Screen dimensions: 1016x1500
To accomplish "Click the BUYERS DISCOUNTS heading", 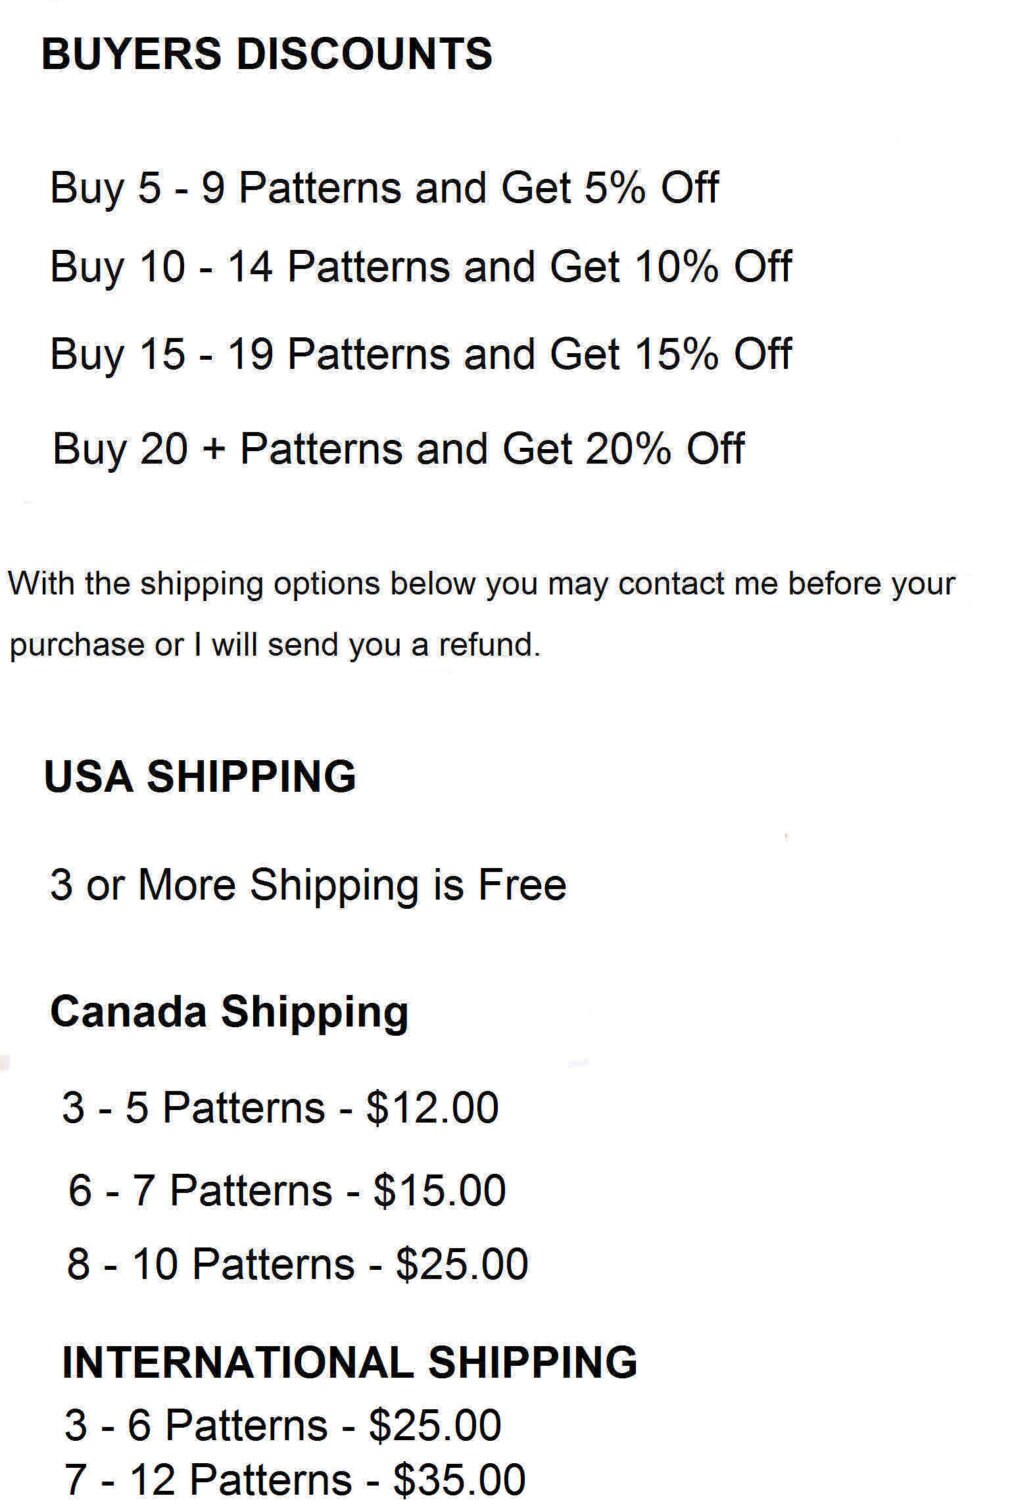I will coord(266,54).
